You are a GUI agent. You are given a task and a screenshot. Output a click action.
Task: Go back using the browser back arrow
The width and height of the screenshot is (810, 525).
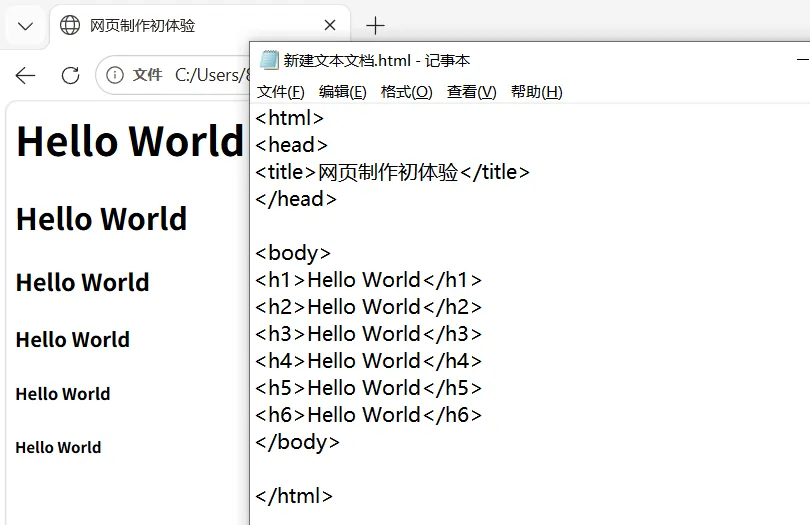(x=25, y=75)
